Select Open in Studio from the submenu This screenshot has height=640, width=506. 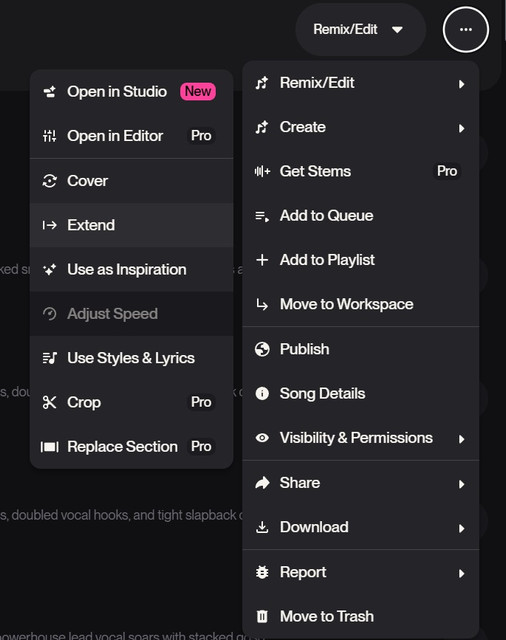pos(131,92)
